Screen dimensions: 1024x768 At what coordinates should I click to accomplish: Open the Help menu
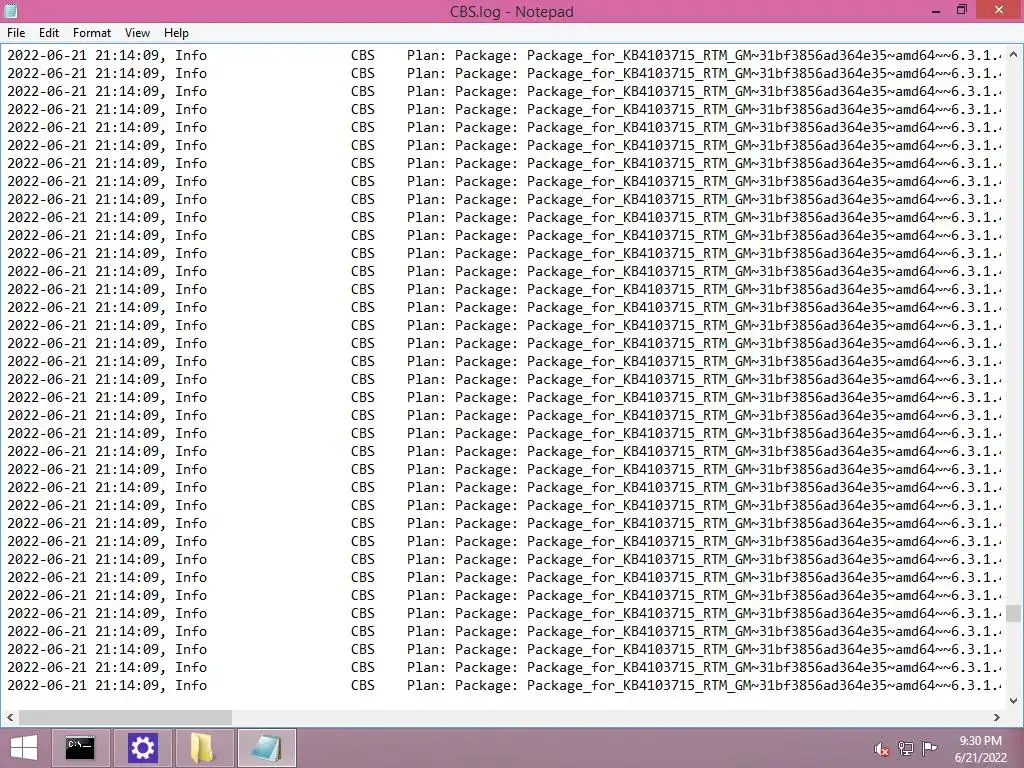click(176, 33)
